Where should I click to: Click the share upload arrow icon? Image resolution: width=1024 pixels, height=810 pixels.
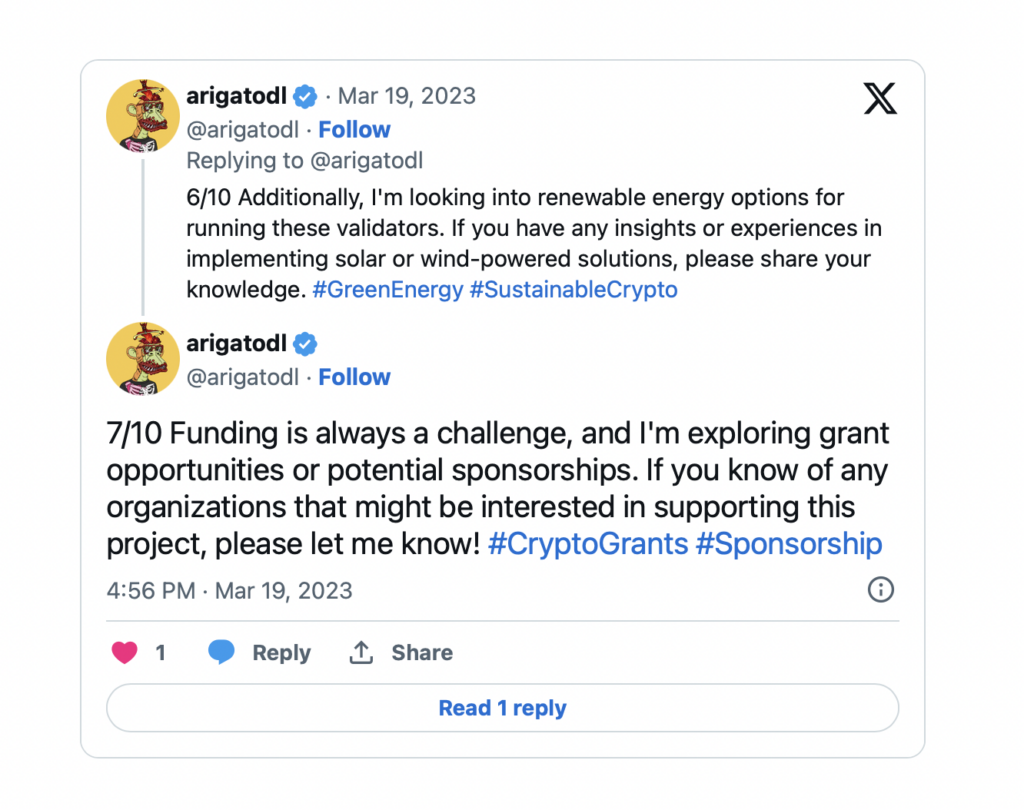[x=361, y=652]
